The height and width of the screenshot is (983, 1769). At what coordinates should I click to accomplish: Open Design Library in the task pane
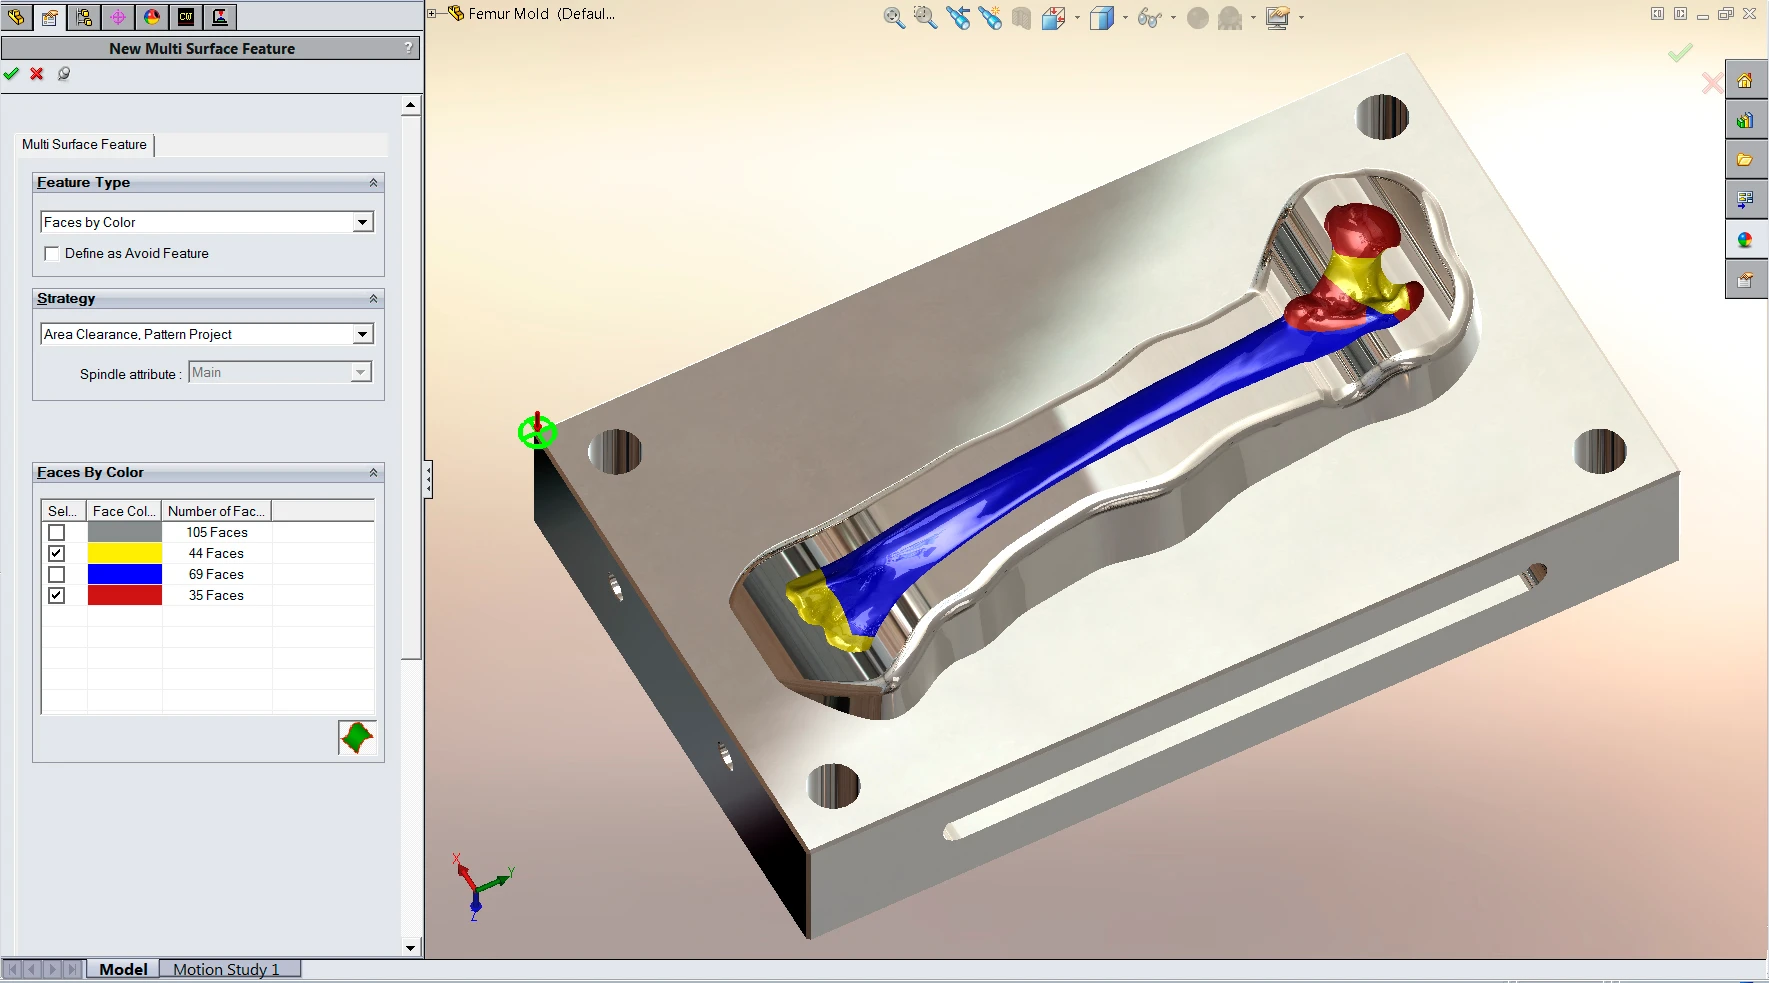(1745, 121)
